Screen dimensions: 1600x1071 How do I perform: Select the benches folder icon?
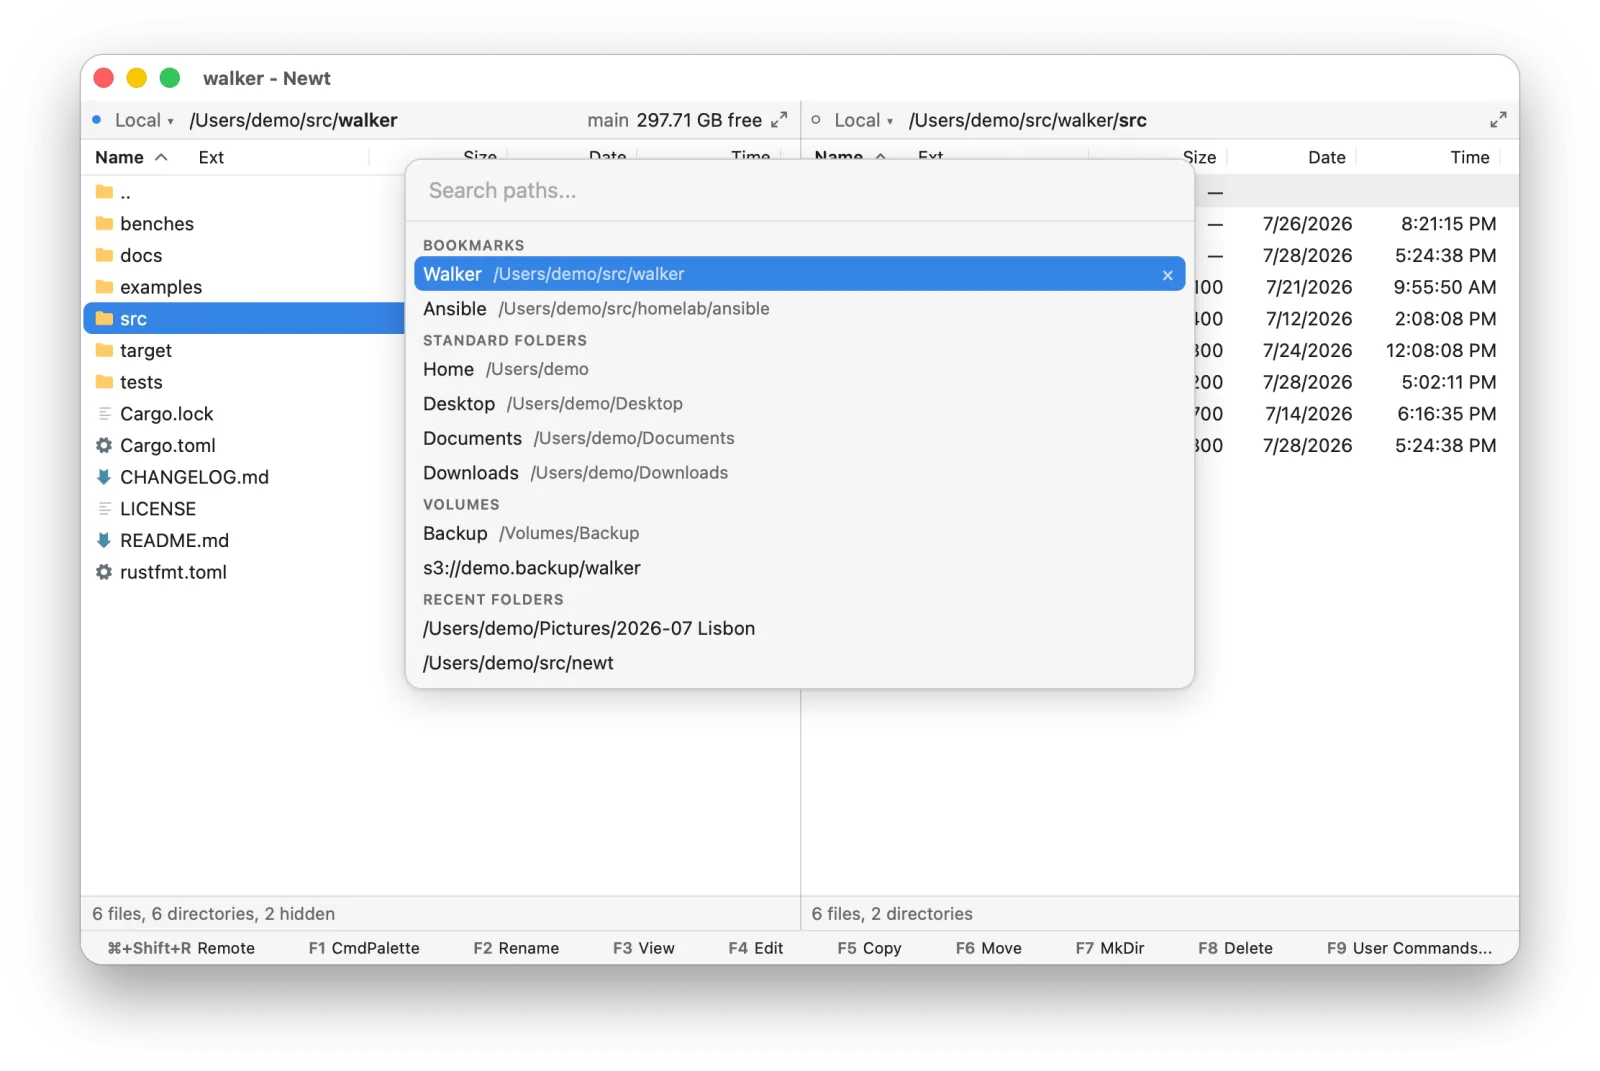click(x=104, y=223)
